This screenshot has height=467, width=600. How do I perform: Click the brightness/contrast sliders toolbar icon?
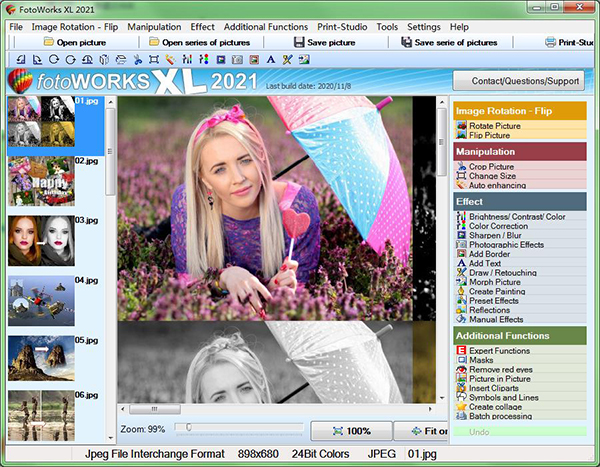(187, 59)
